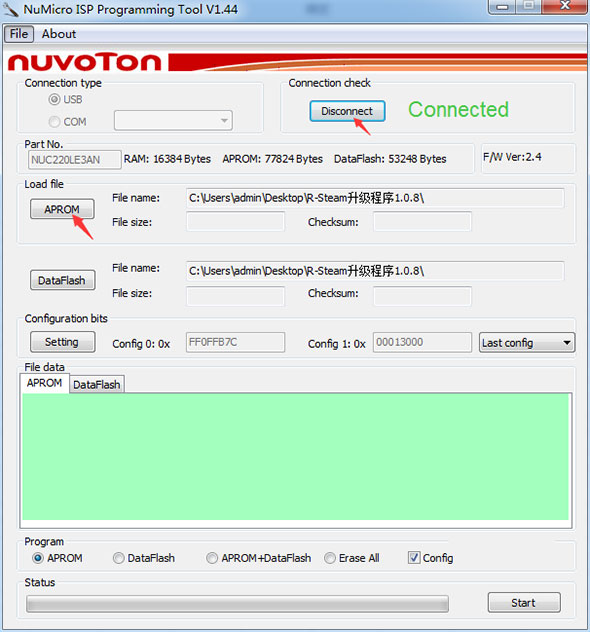Open the configuration bits Setting button
590x632 pixels.
pyautogui.click(x=62, y=342)
